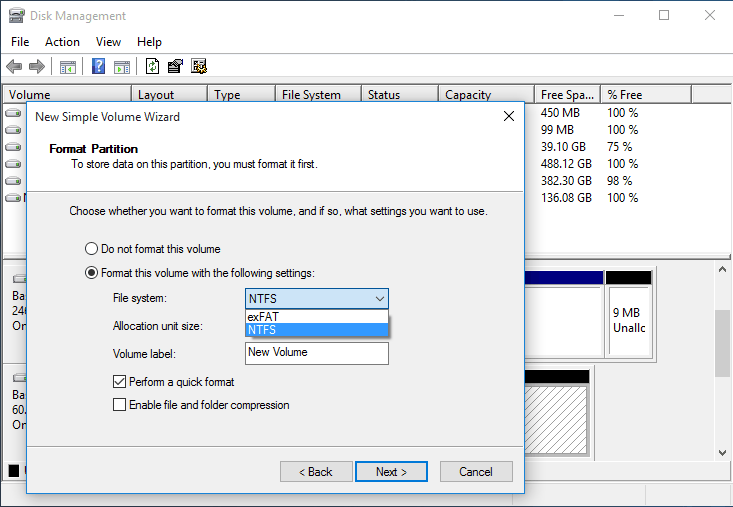
Task: Open the View menu
Action: (108, 42)
